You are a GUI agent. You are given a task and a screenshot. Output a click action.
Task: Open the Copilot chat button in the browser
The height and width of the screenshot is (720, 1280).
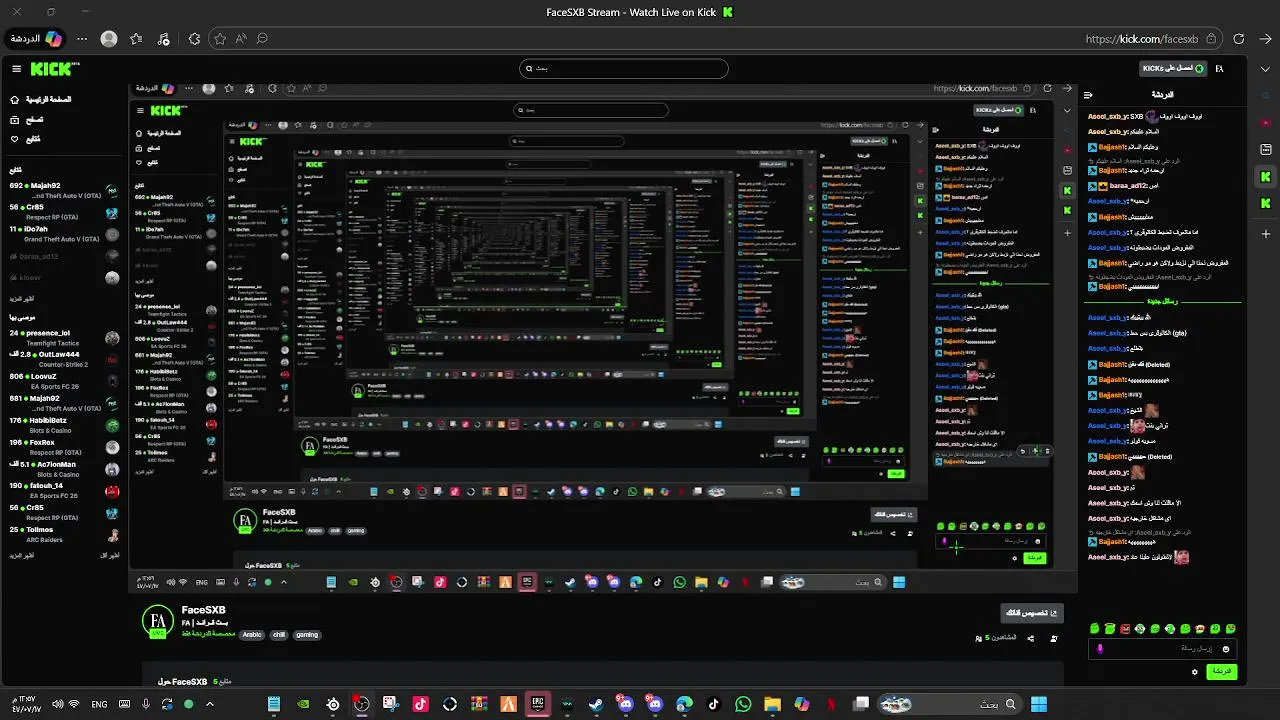(x=36, y=39)
